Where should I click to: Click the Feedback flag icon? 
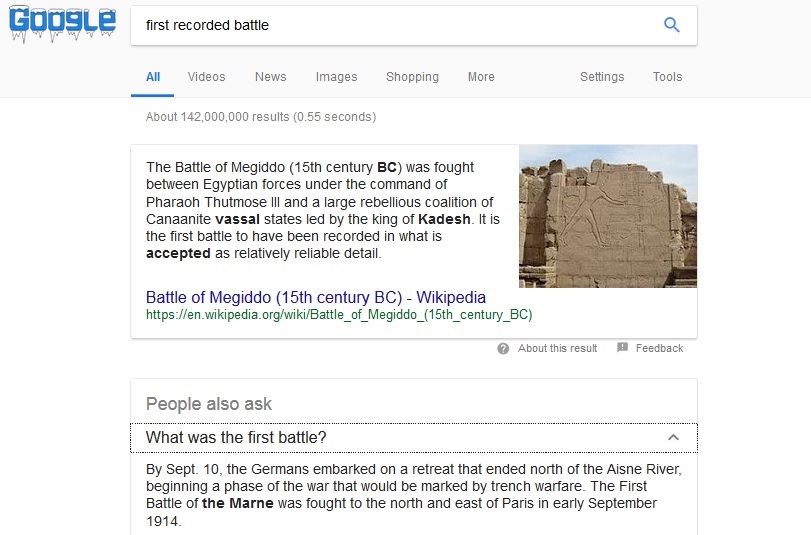622,348
